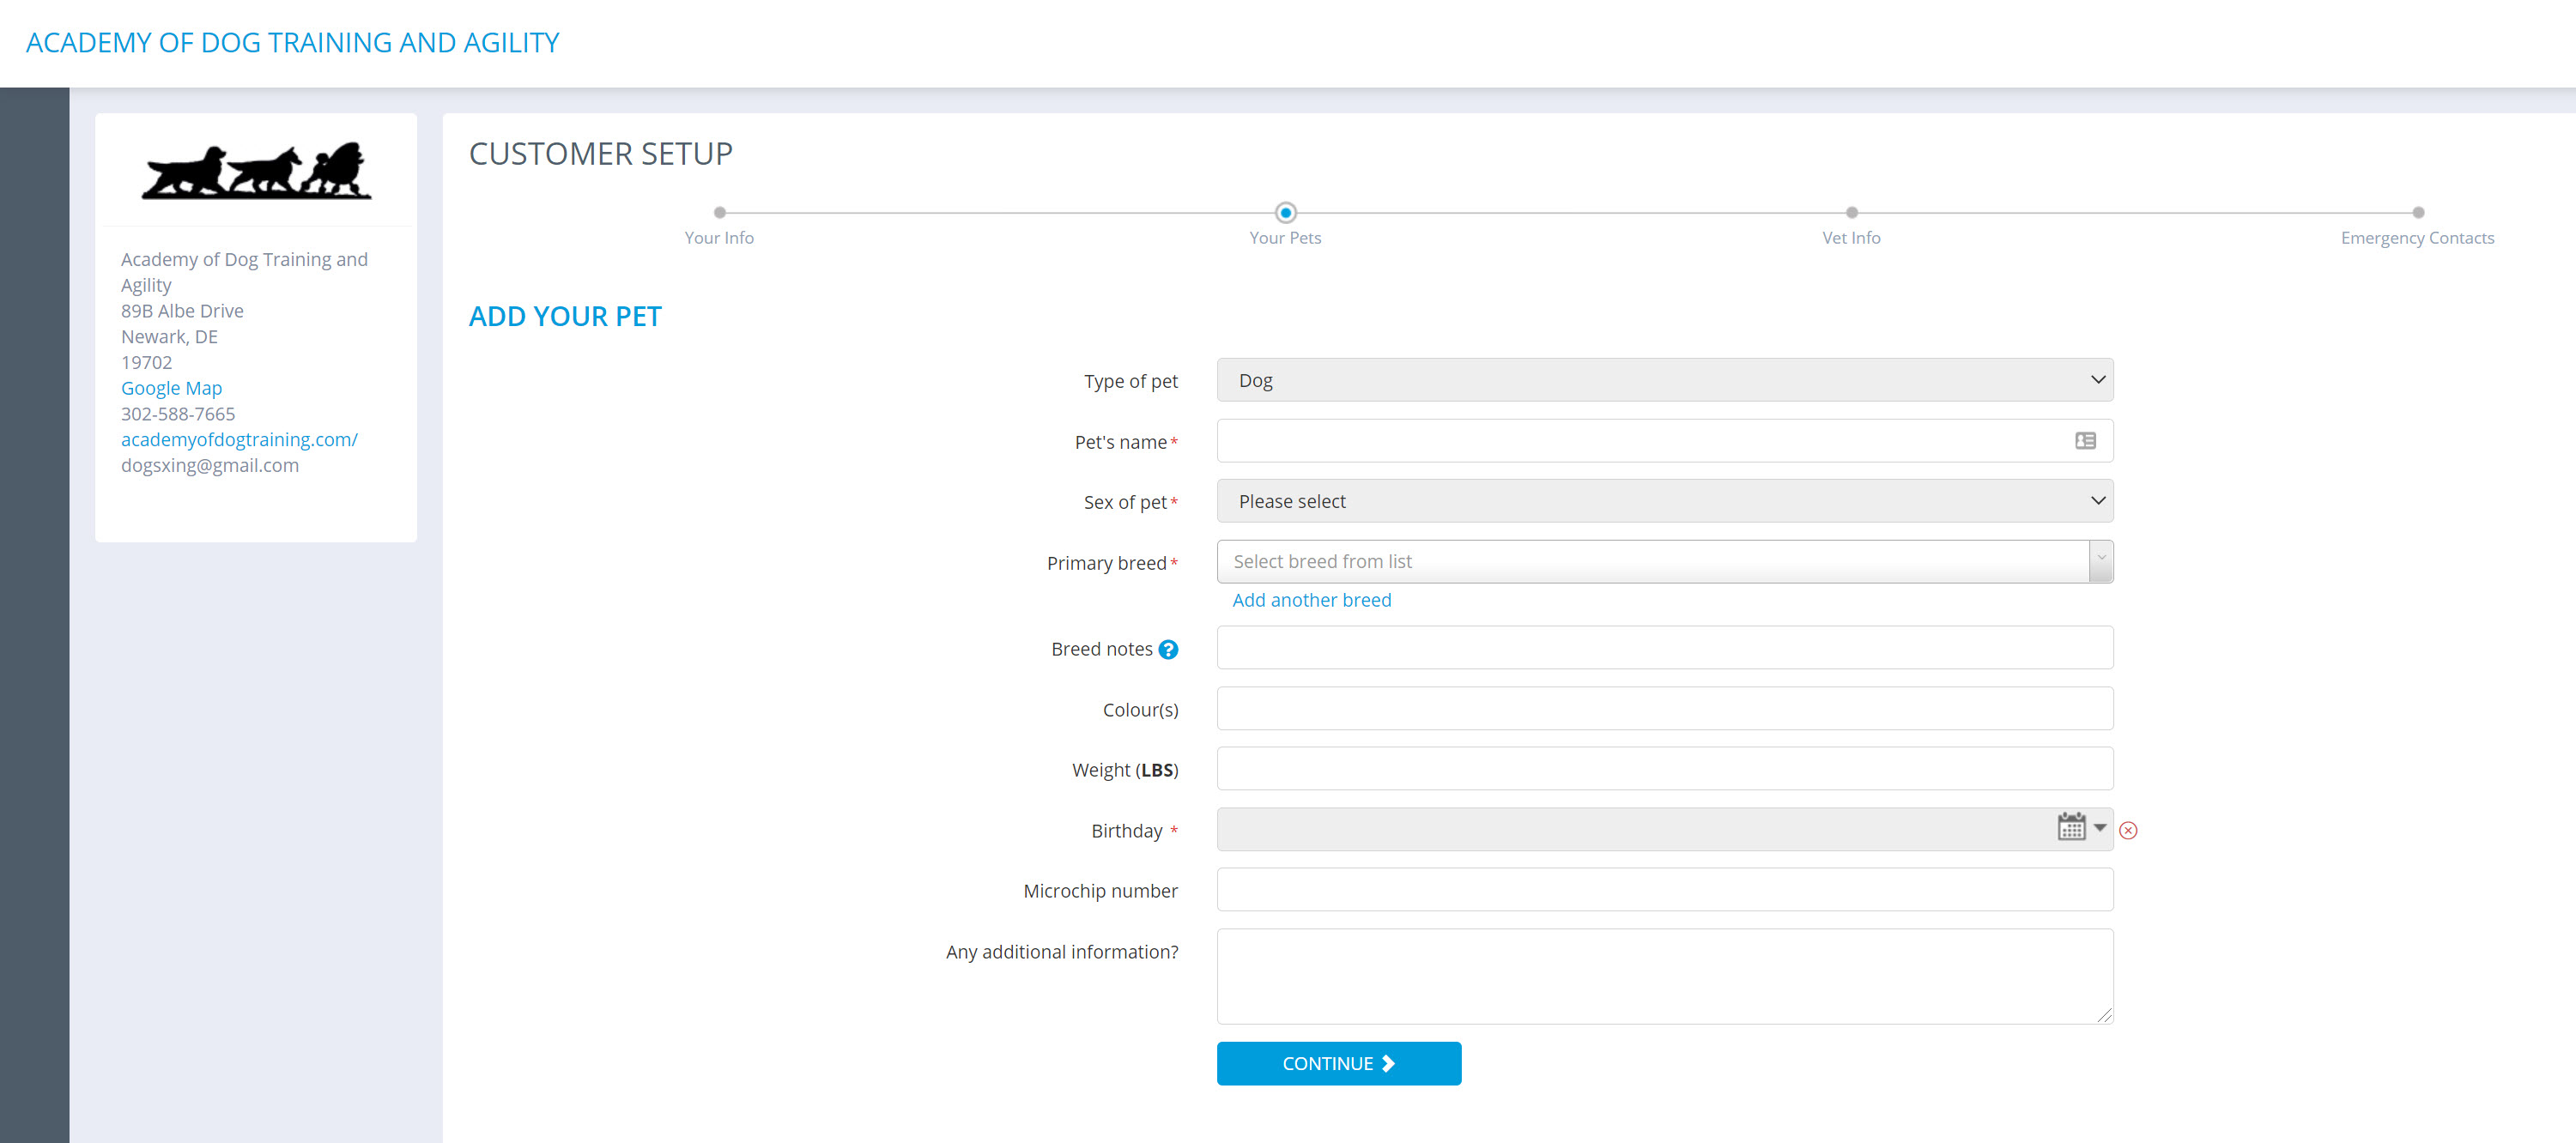Click the dog silhouettes logo image

256,171
